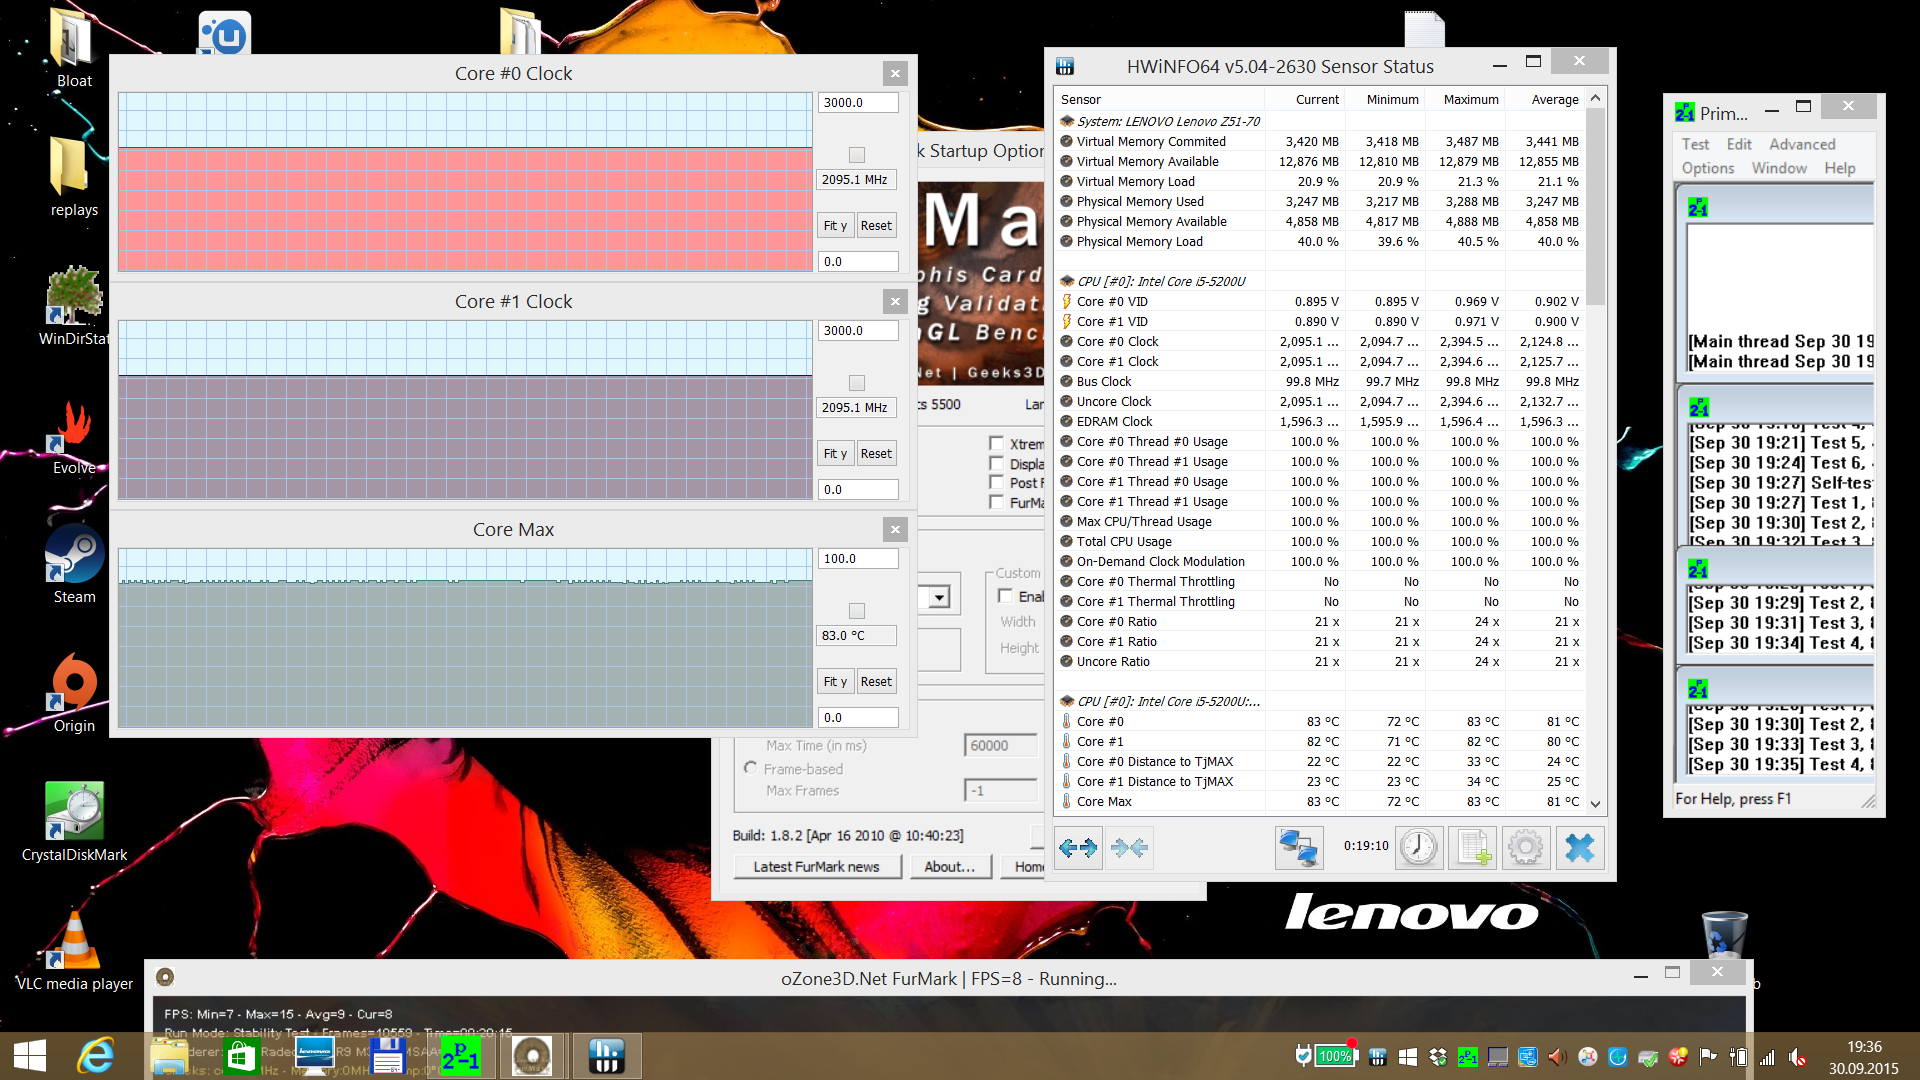Click the Max Time 60000 input field
The image size is (1920, 1080).
point(1000,745)
